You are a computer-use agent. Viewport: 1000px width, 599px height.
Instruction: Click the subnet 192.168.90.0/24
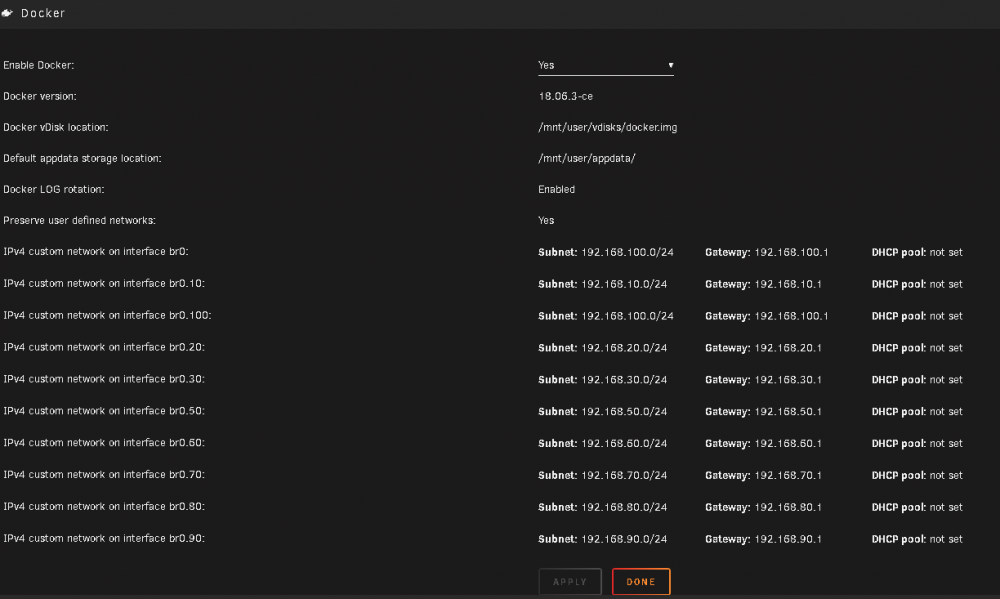pos(624,540)
